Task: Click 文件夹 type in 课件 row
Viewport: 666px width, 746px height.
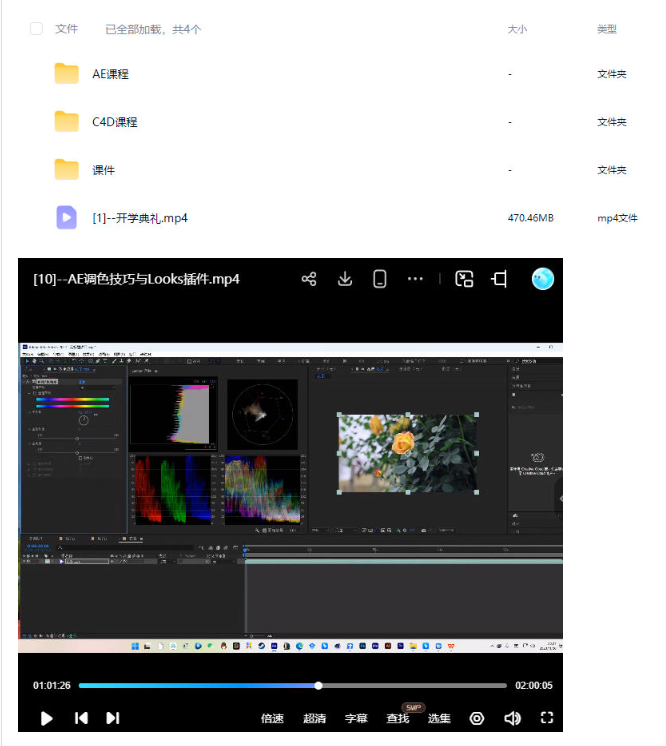Action: pyautogui.click(x=612, y=170)
